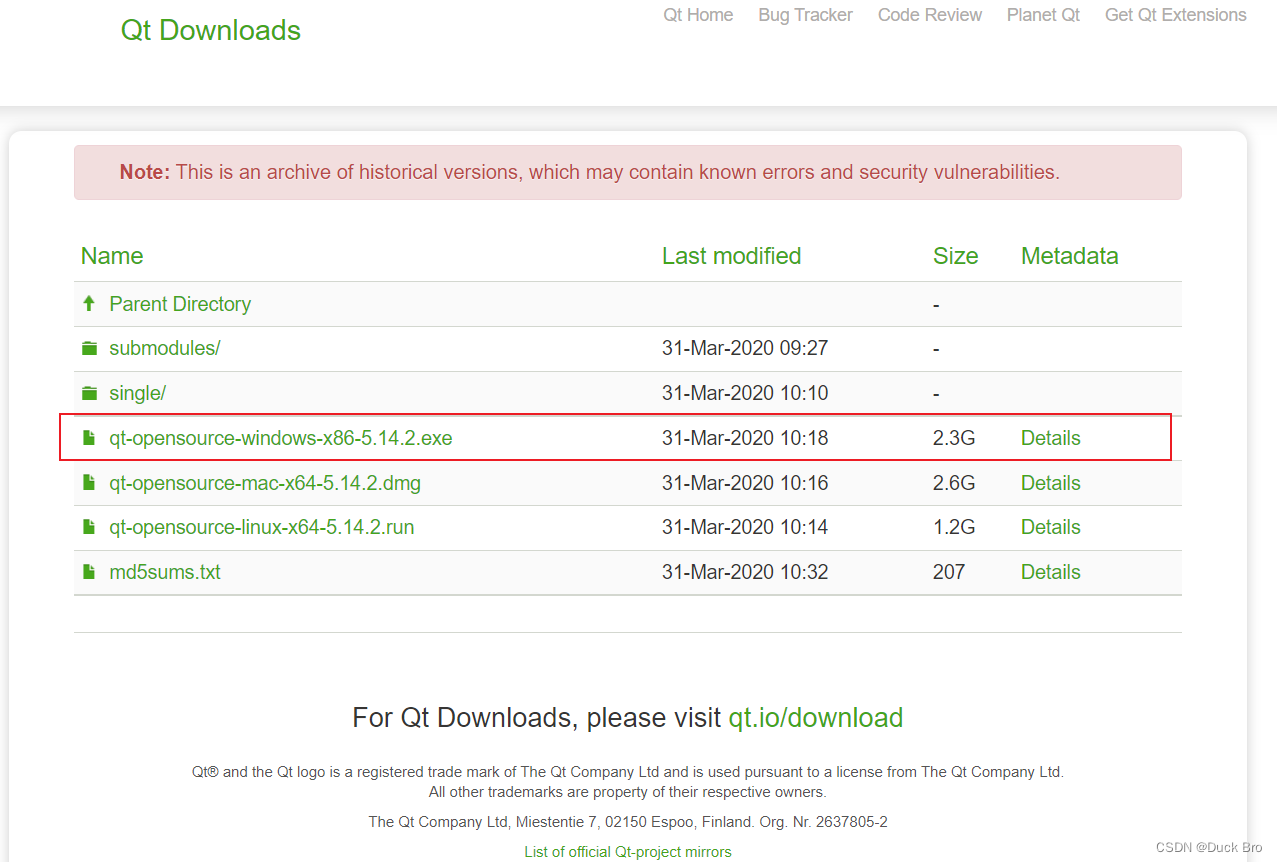Open the single/ folder
The height and width of the screenshot is (862, 1277).
click(138, 393)
